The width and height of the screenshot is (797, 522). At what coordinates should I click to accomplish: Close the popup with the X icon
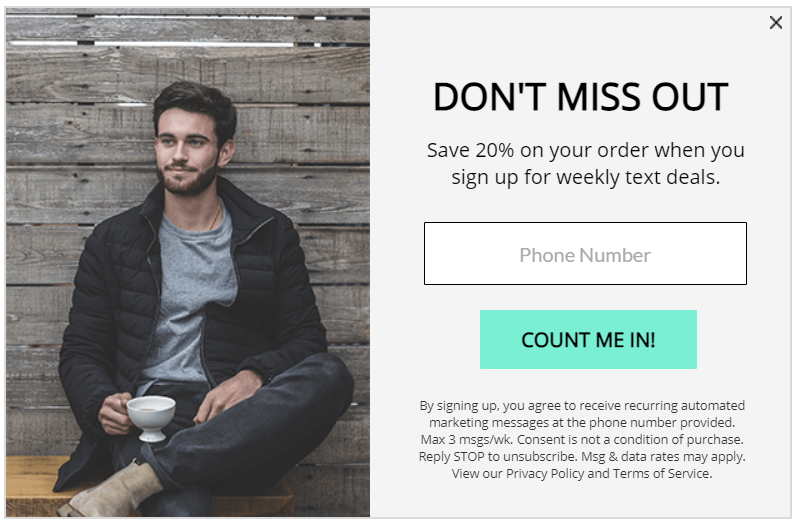pyautogui.click(x=776, y=22)
